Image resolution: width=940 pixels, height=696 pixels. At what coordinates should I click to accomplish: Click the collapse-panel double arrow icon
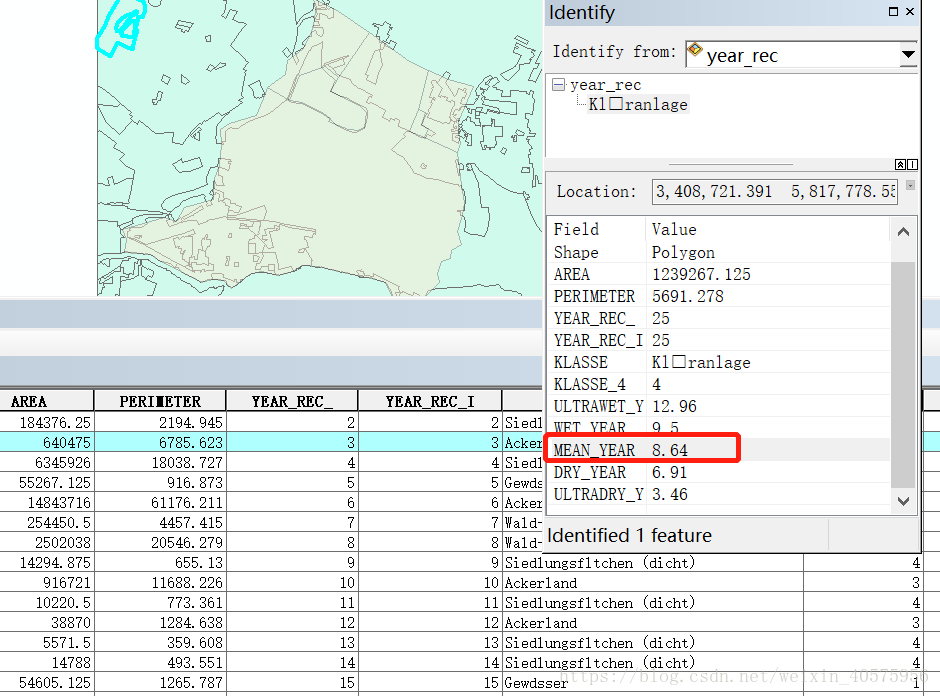coord(900,165)
